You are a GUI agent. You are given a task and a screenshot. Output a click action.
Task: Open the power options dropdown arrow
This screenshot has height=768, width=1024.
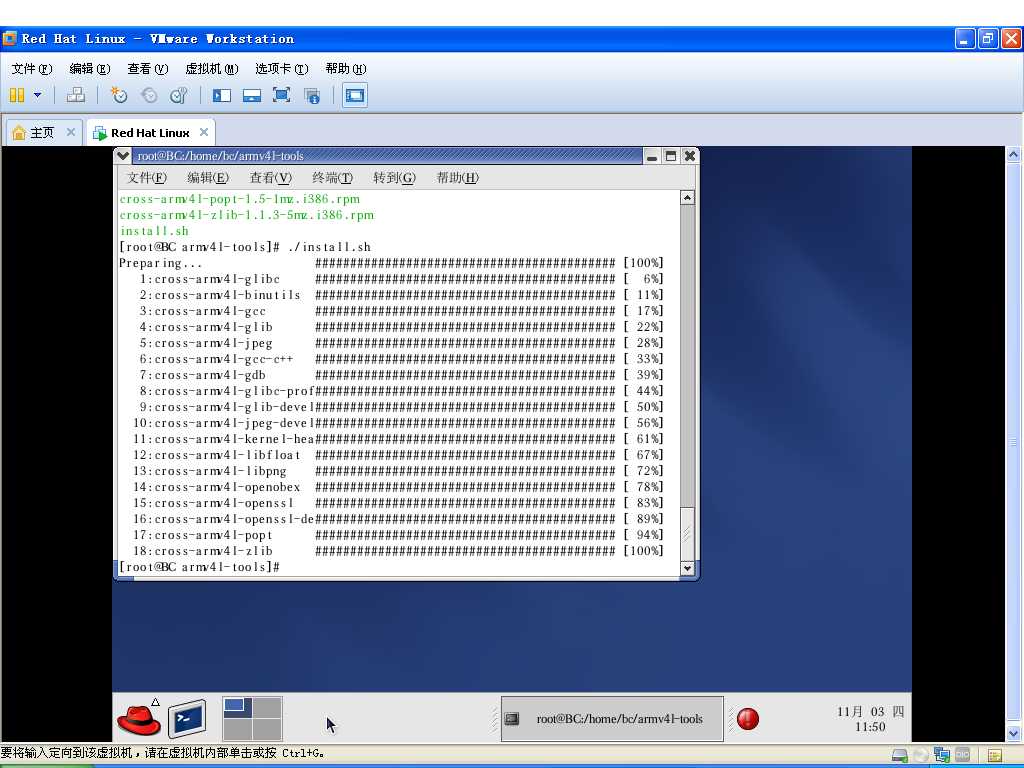pos(37,95)
